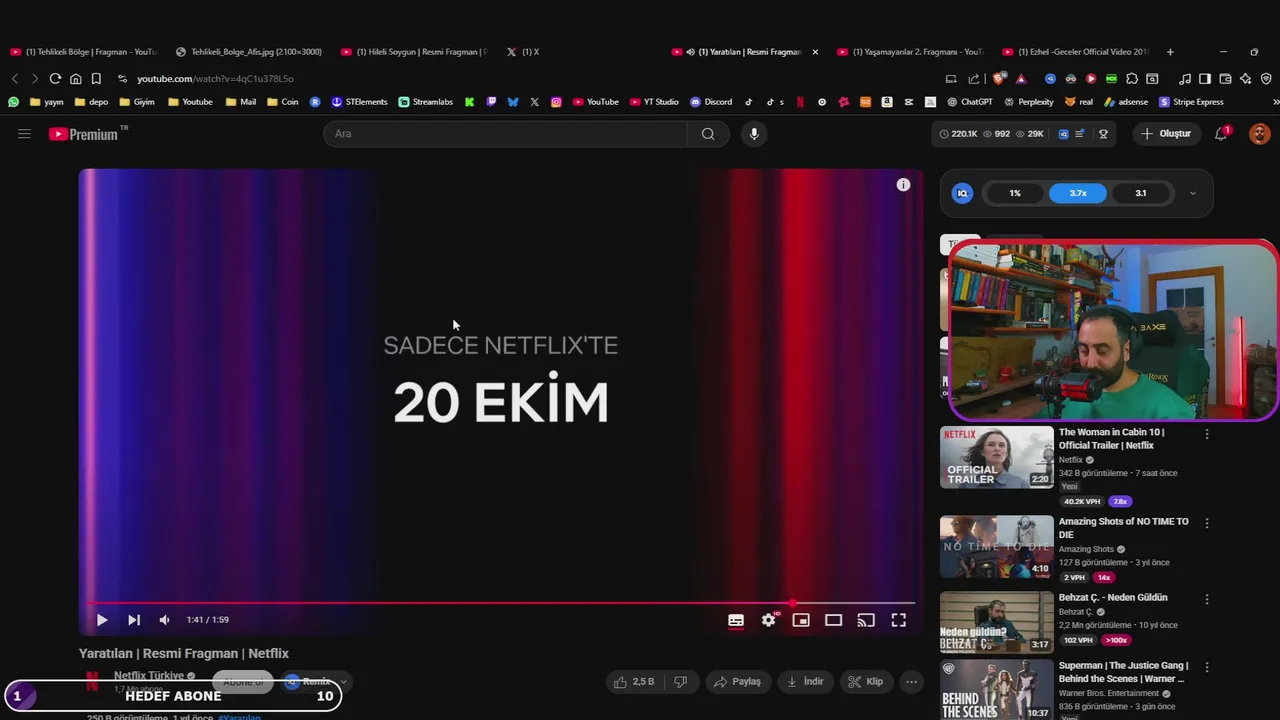1280x720 pixels.
Task: Open the Perplexity bookmark
Action: pyautogui.click(x=1028, y=102)
